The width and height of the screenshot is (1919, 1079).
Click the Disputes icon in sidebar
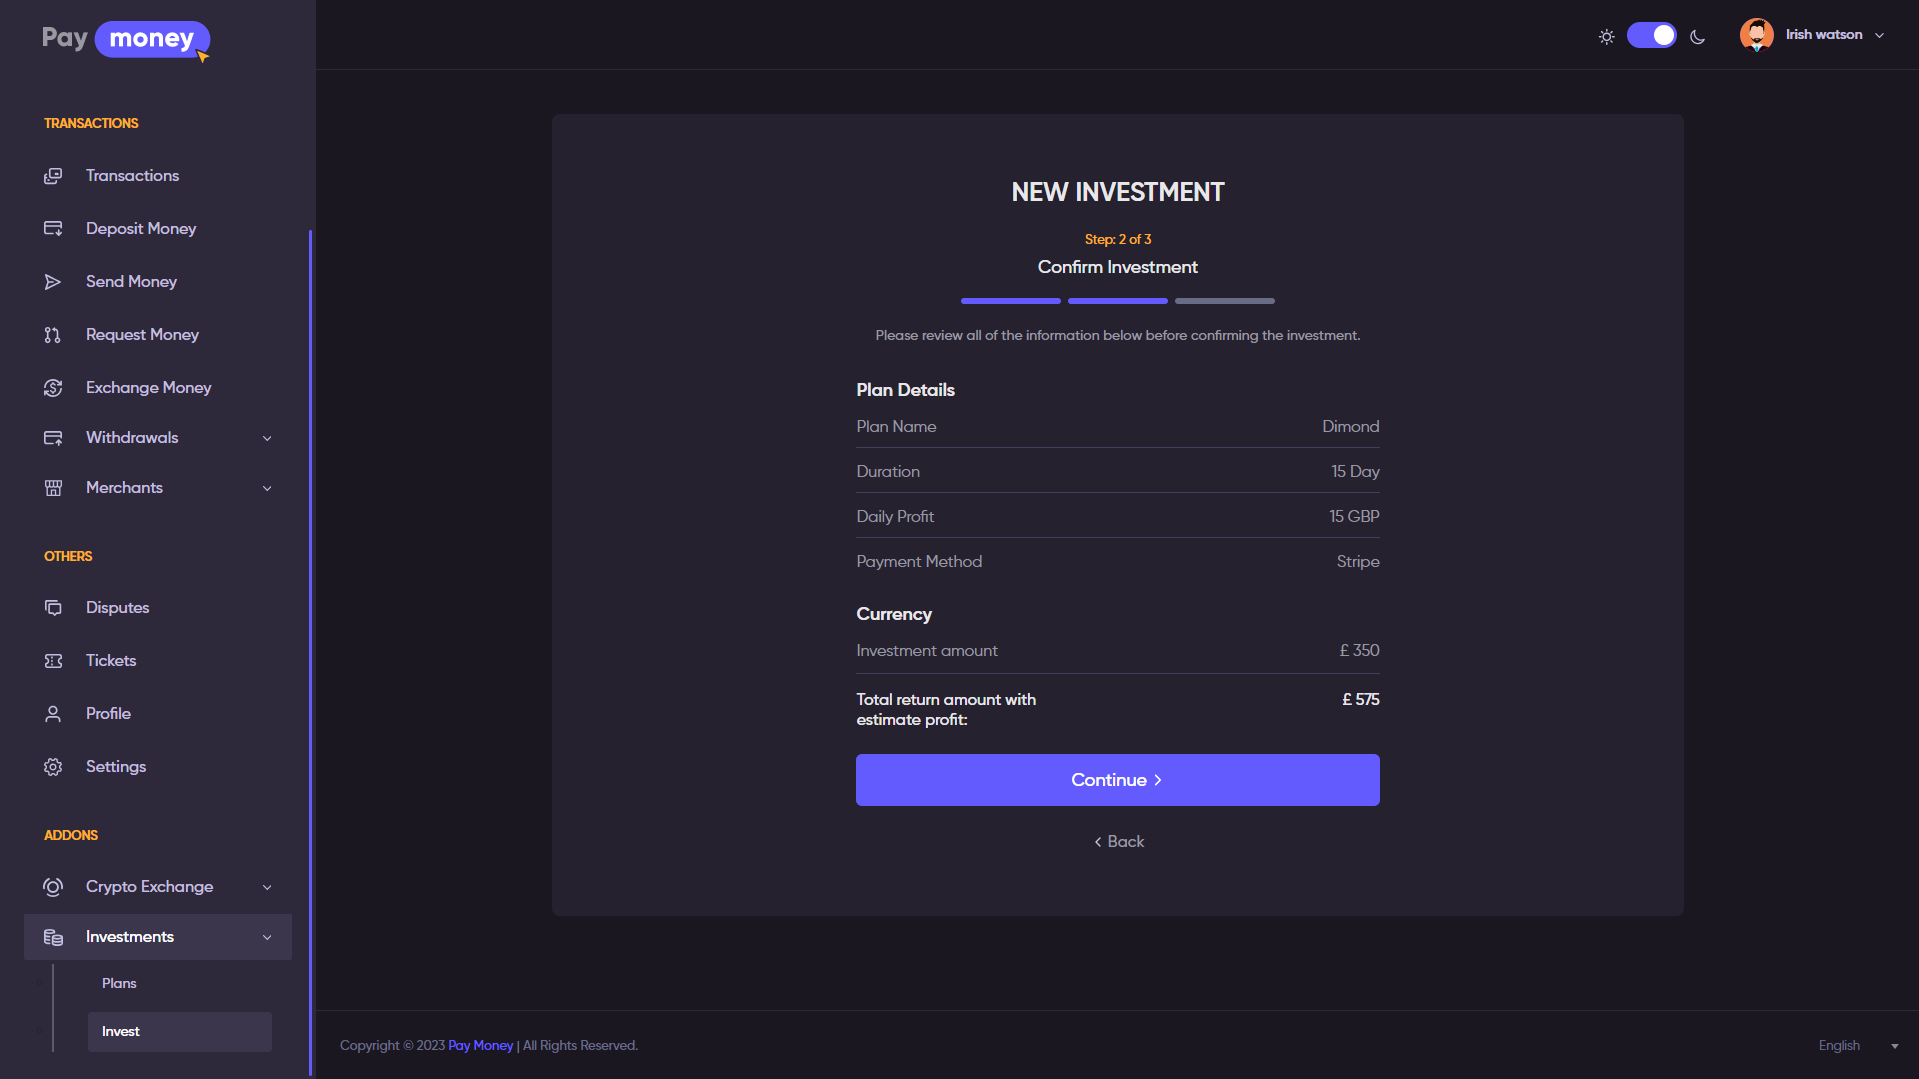click(53, 608)
